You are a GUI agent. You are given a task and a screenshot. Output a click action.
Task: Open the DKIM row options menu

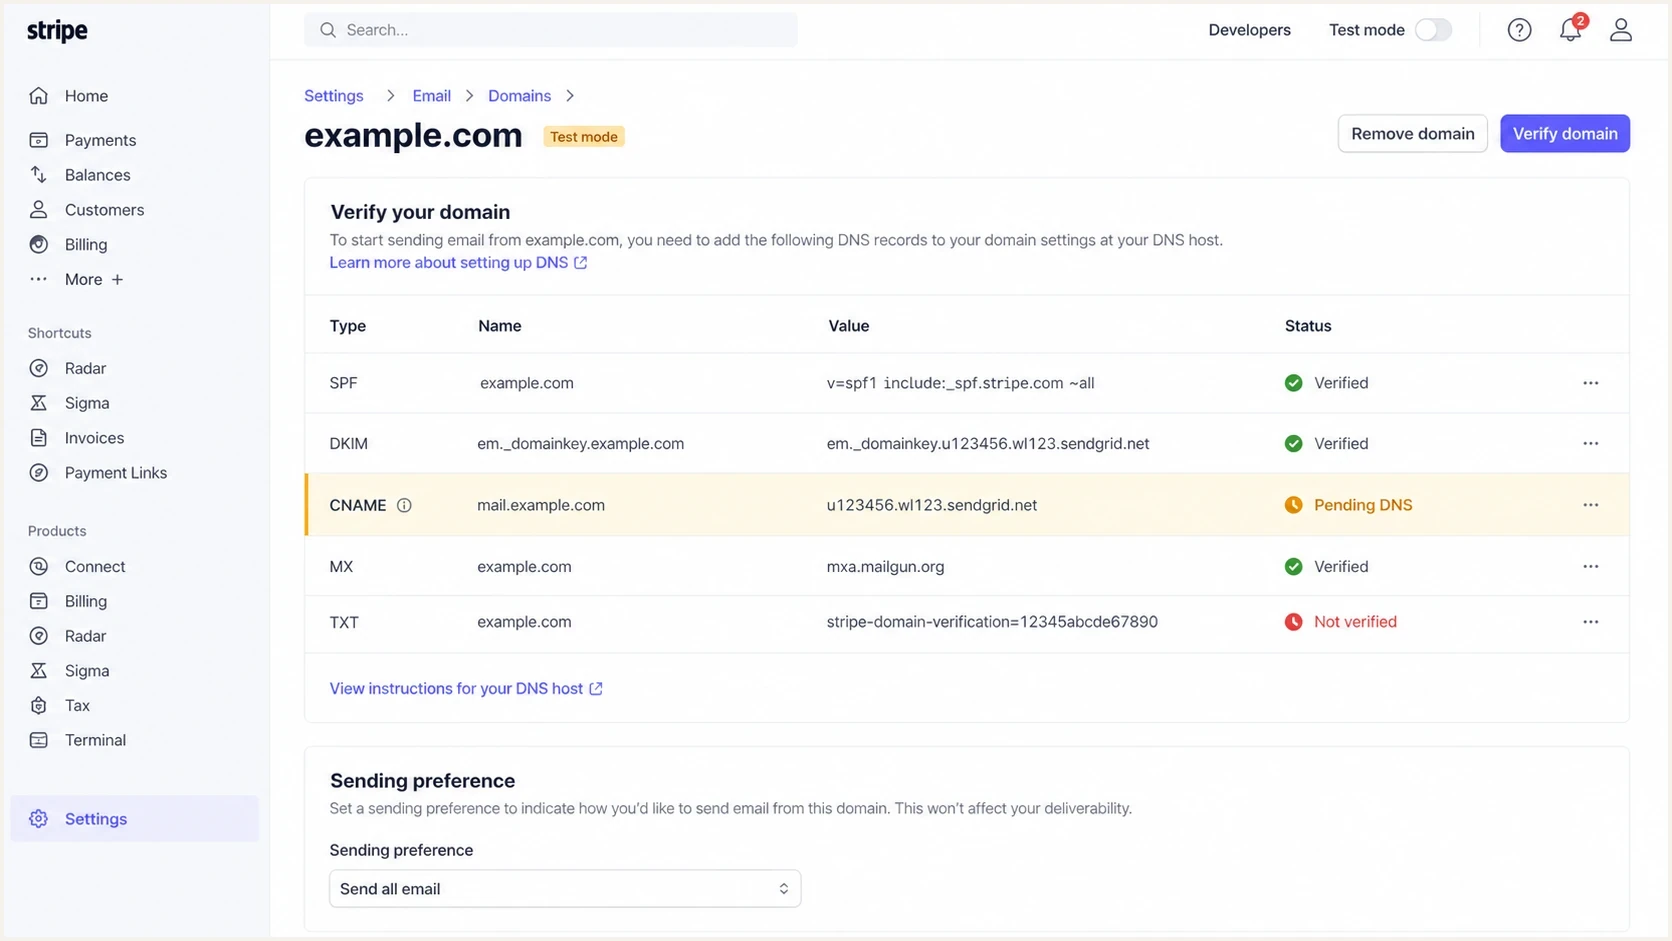pyautogui.click(x=1590, y=443)
